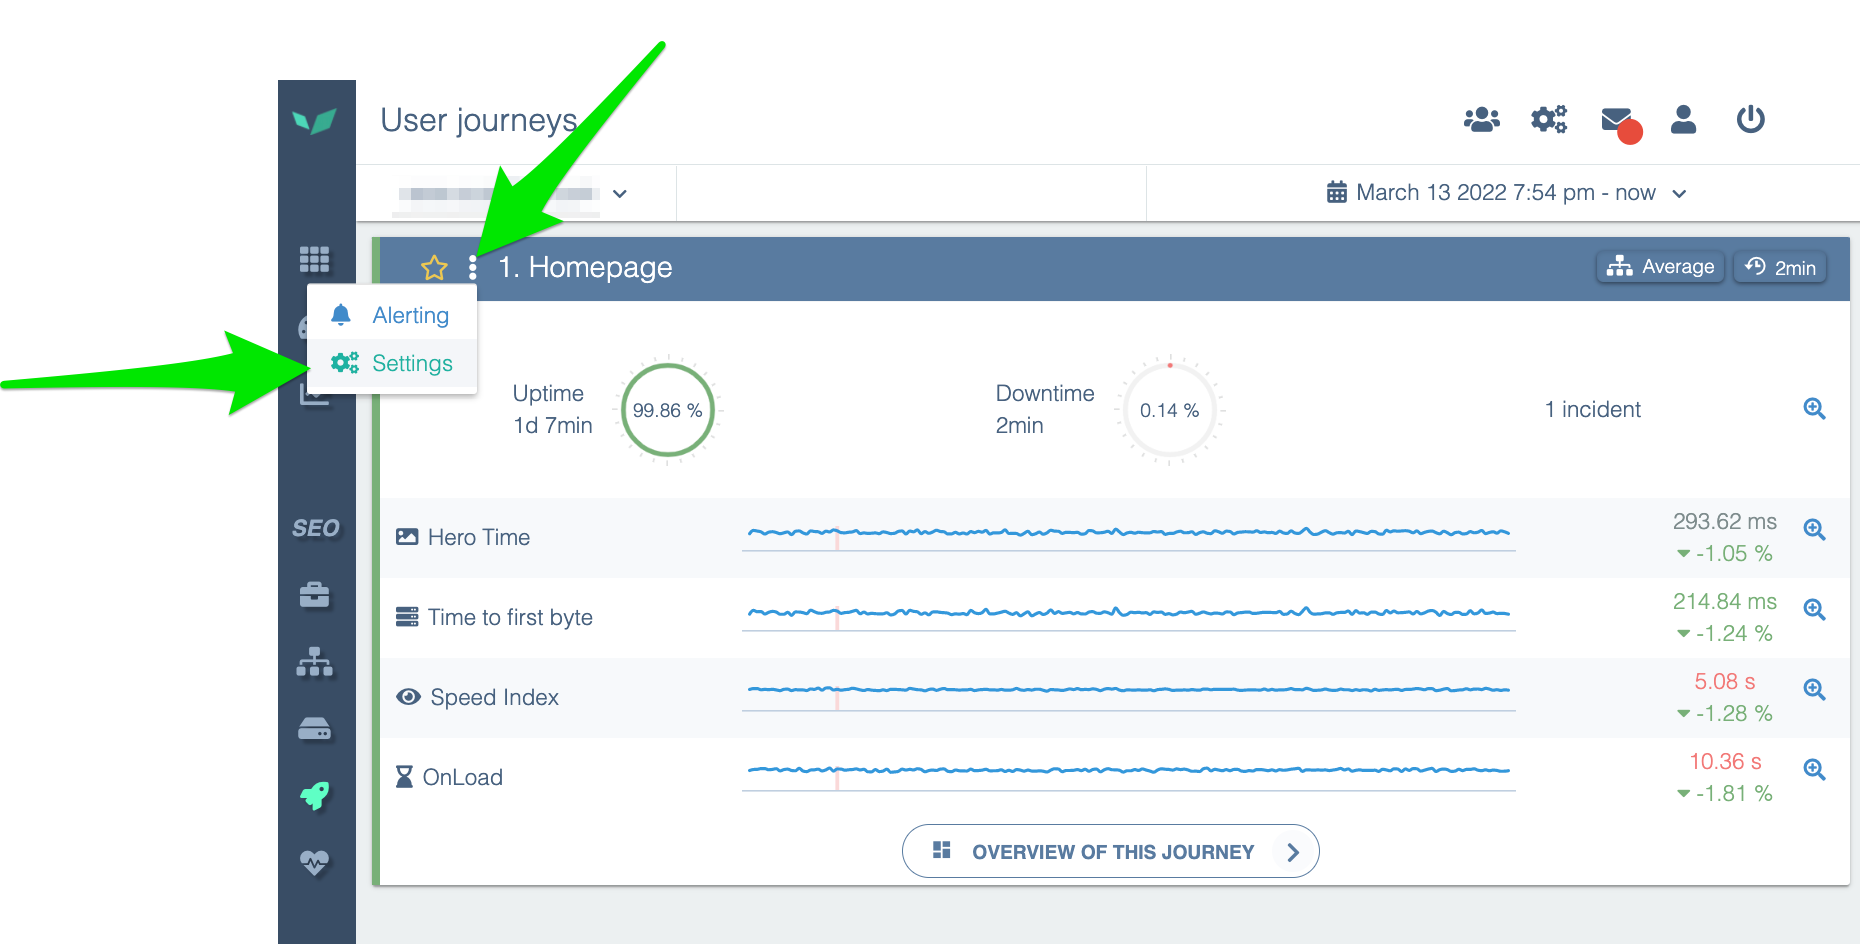
Task: Open the rocket icon in sidebar
Action: [x=315, y=796]
